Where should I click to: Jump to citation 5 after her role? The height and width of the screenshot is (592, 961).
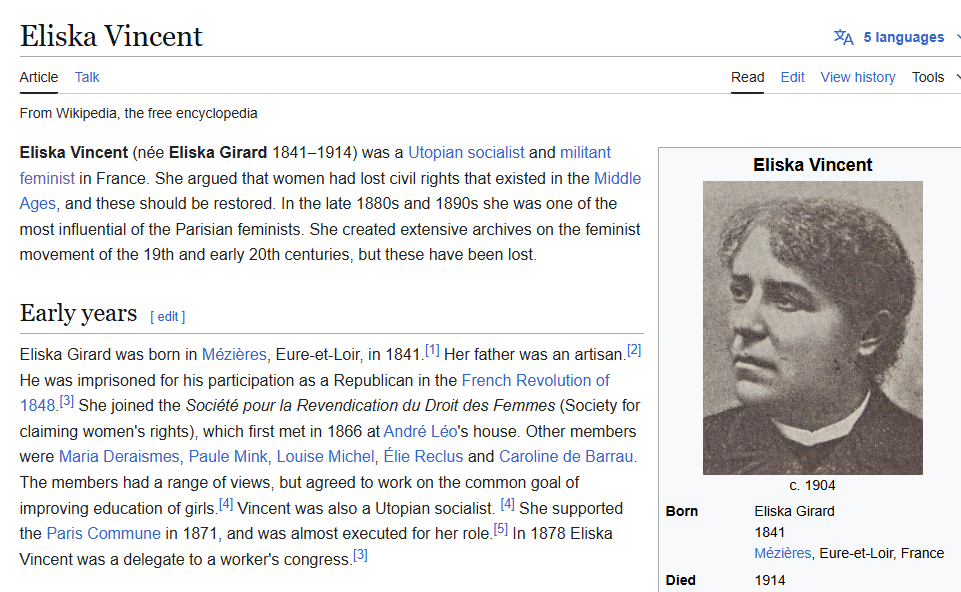tap(501, 529)
